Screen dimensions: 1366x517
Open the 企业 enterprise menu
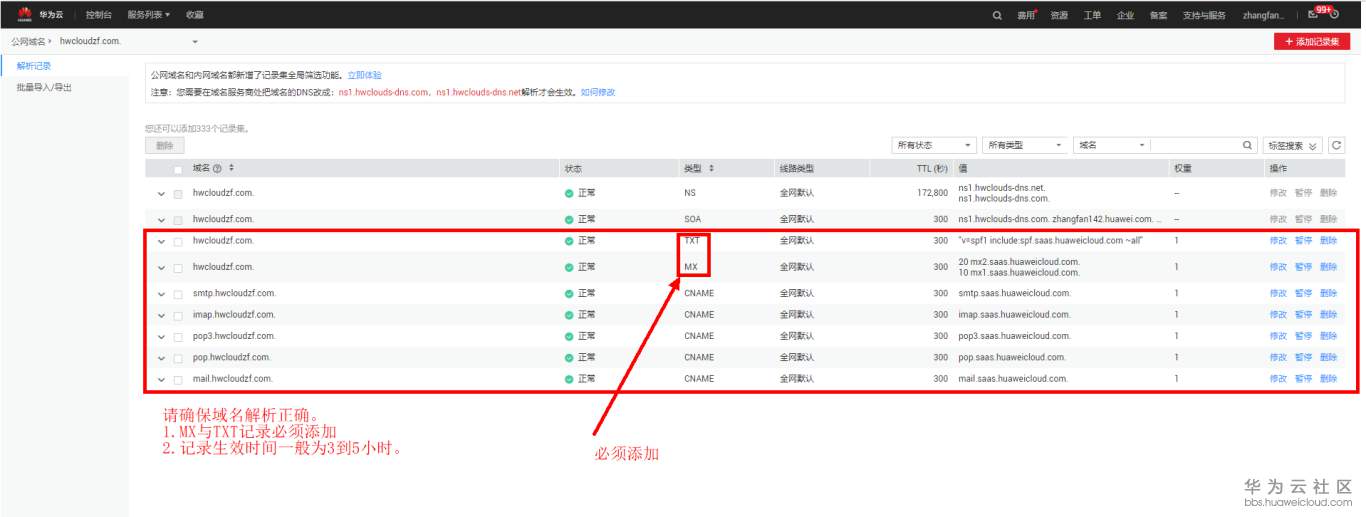pos(1125,15)
